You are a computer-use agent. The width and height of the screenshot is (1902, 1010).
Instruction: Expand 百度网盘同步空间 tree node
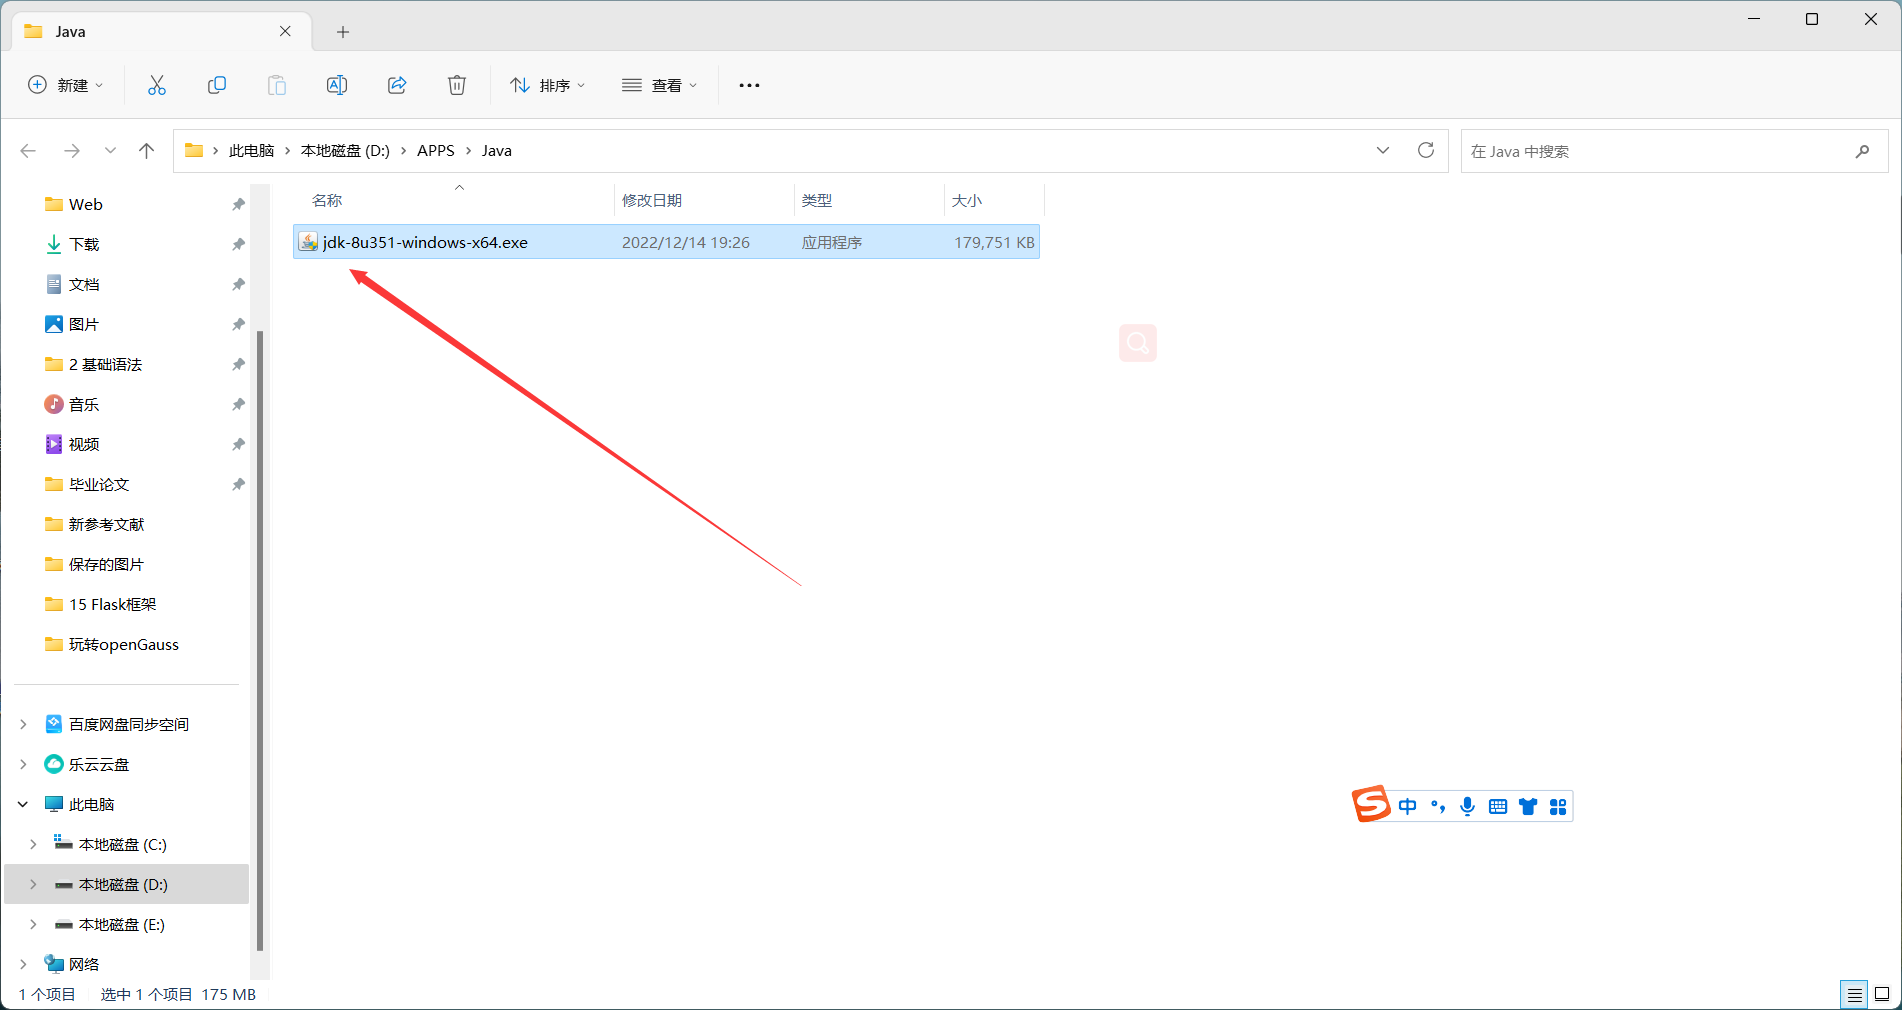pos(23,724)
